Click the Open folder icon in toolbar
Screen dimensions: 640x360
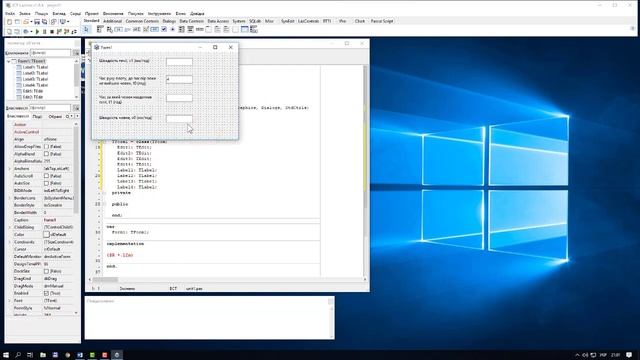(x=25, y=22)
